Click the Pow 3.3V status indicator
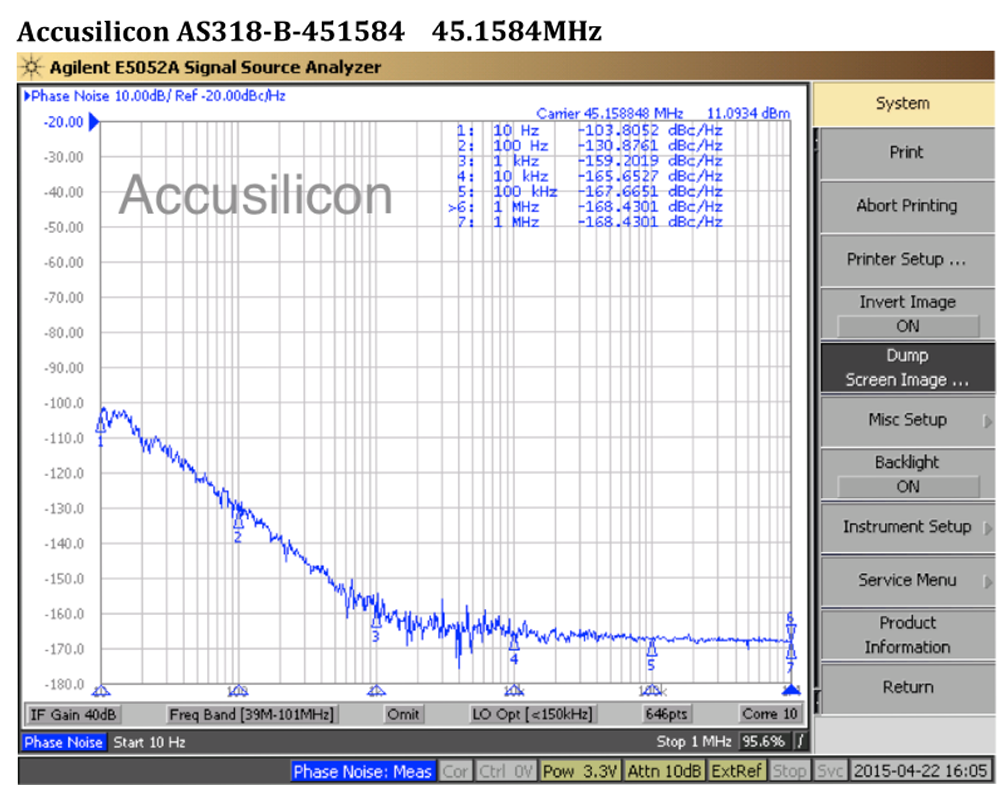 tap(580, 772)
